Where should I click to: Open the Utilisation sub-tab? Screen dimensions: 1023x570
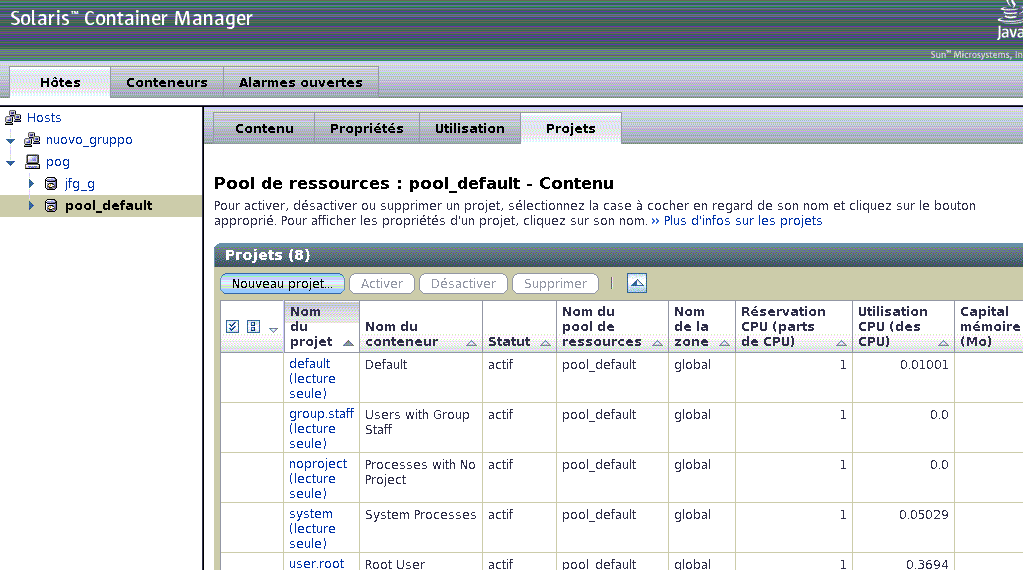coord(470,128)
